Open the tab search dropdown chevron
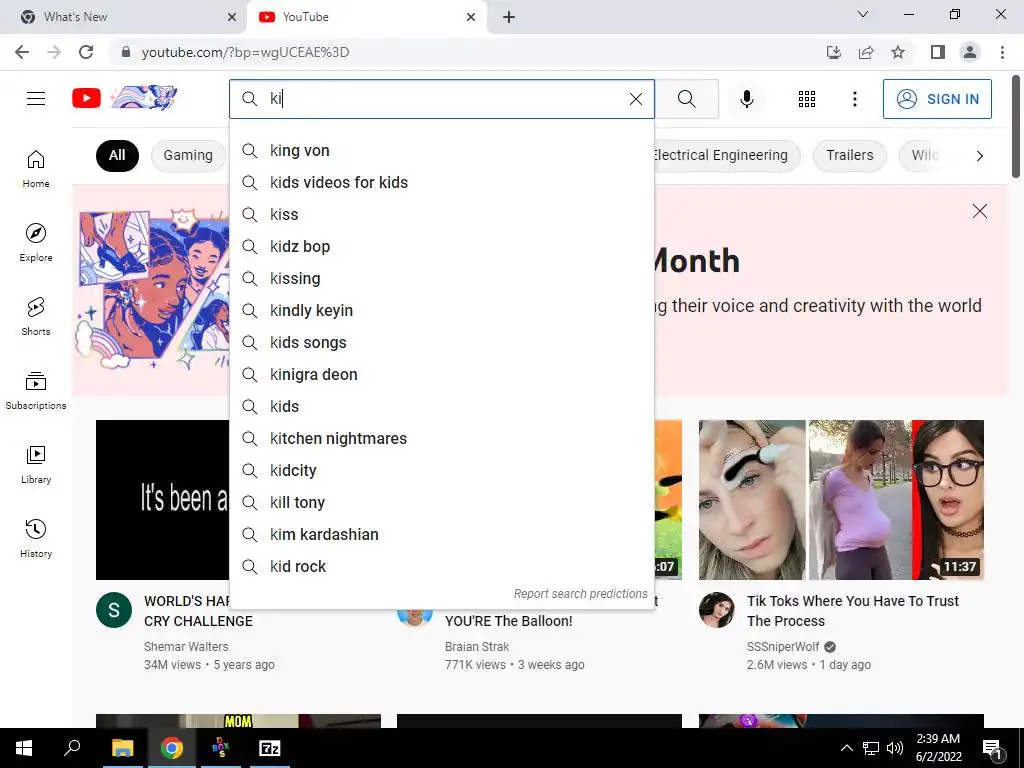Screen dimensions: 1024x768 (863, 14)
